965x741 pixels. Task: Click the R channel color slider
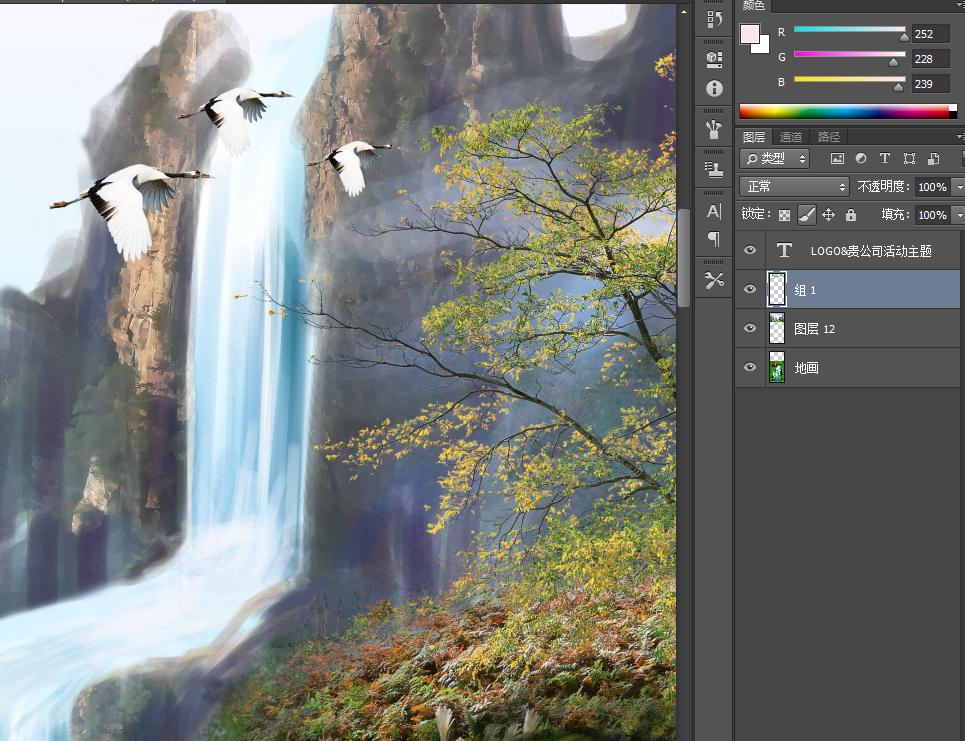[849, 29]
